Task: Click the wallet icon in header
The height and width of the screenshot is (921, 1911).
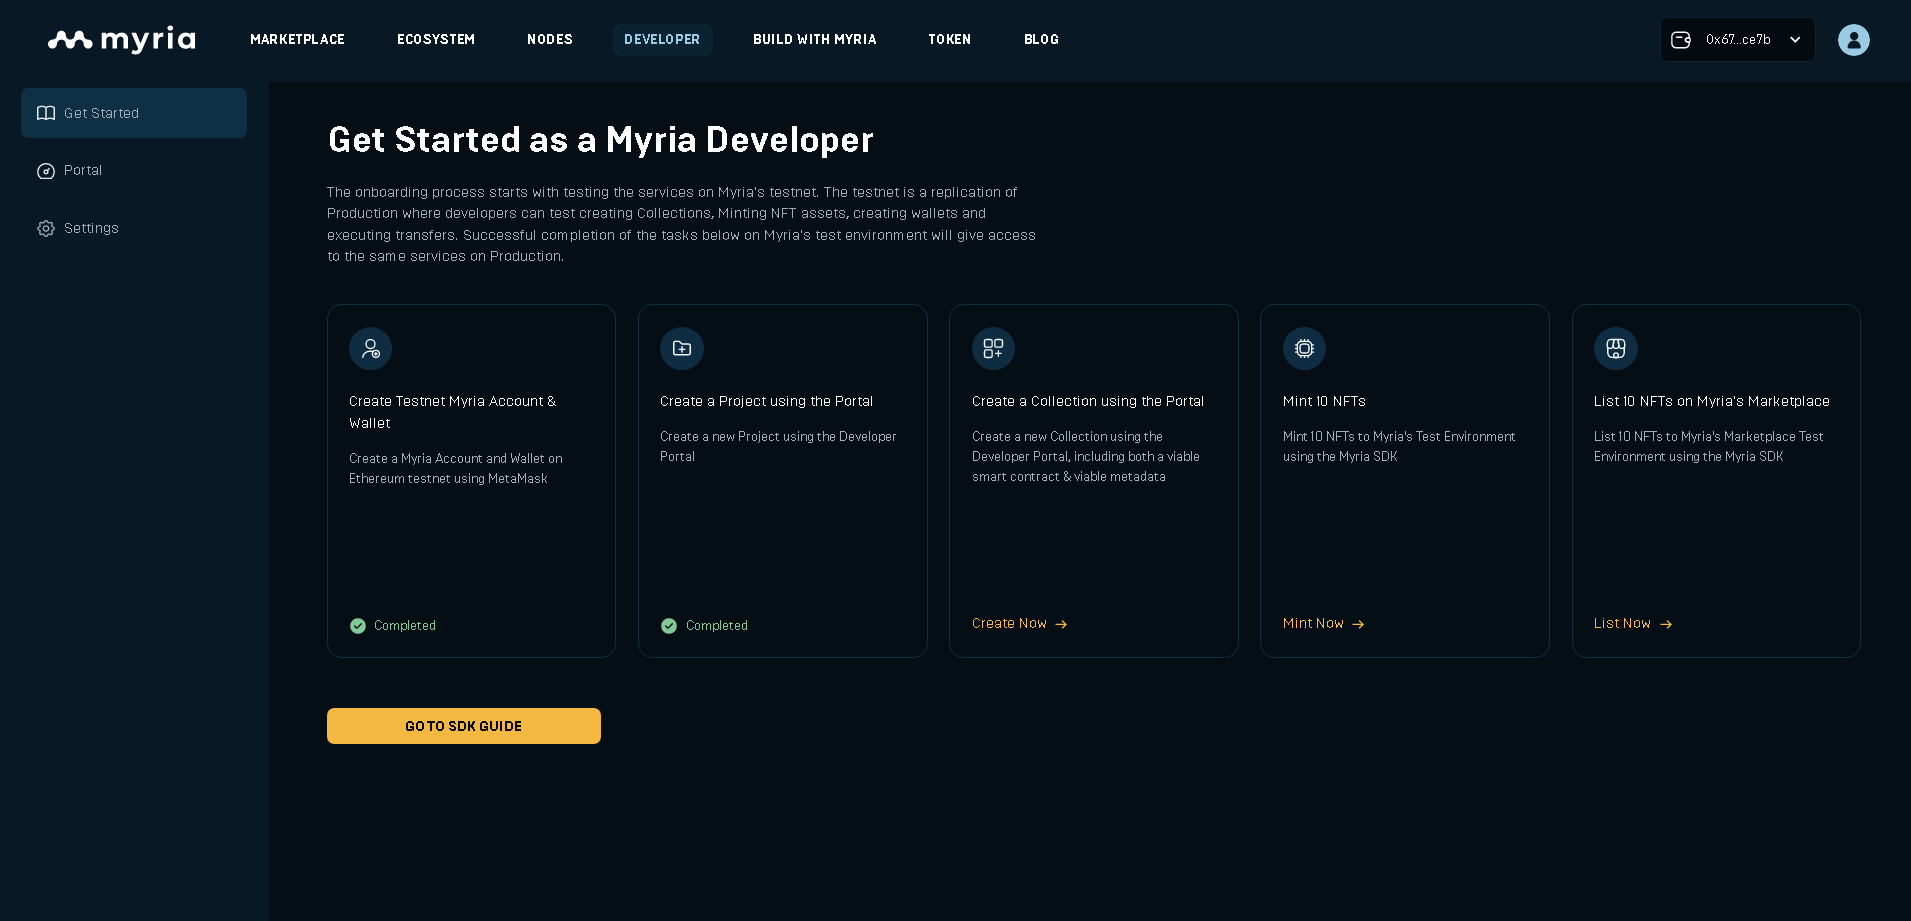Action: click(x=1681, y=40)
